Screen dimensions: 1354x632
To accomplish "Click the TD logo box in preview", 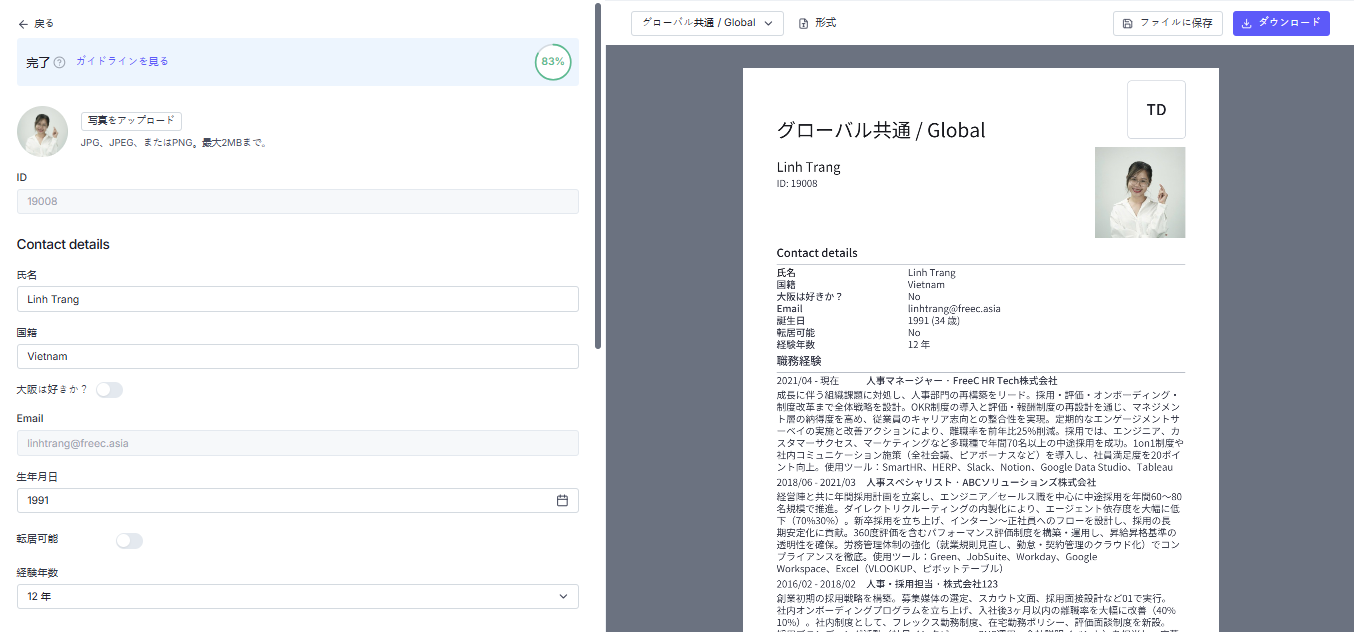I will (x=1156, y=109).
